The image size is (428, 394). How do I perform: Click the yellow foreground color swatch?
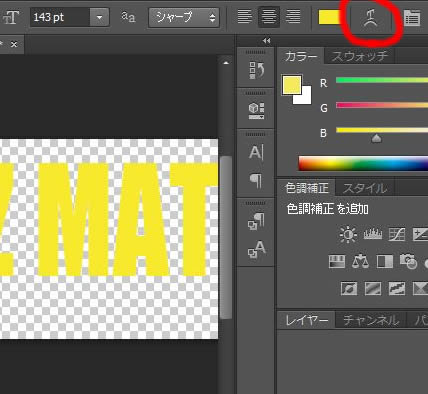click(x=291, y=84)
